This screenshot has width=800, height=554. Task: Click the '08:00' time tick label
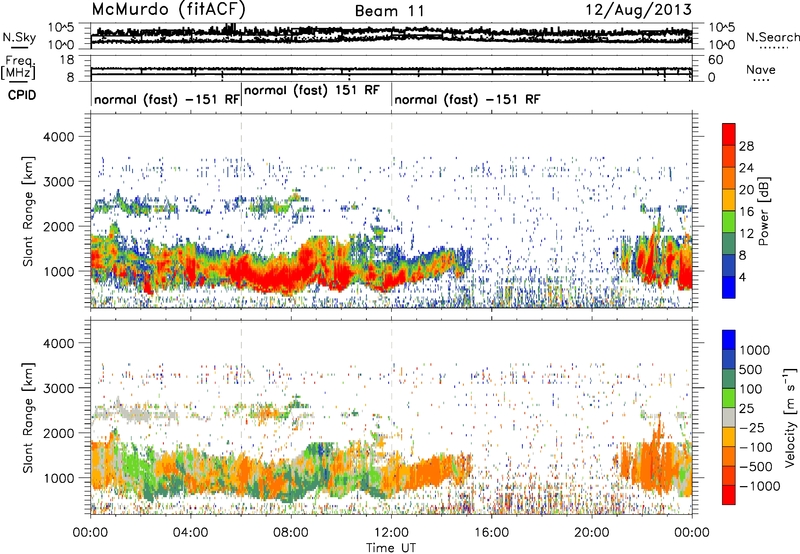point(290,533)
